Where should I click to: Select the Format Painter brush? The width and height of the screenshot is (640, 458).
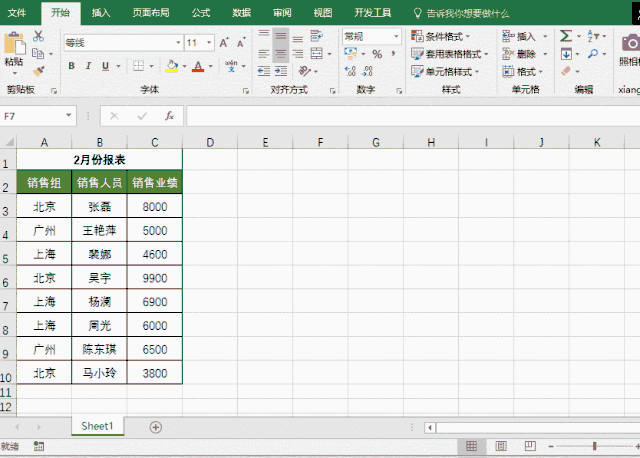38,70
